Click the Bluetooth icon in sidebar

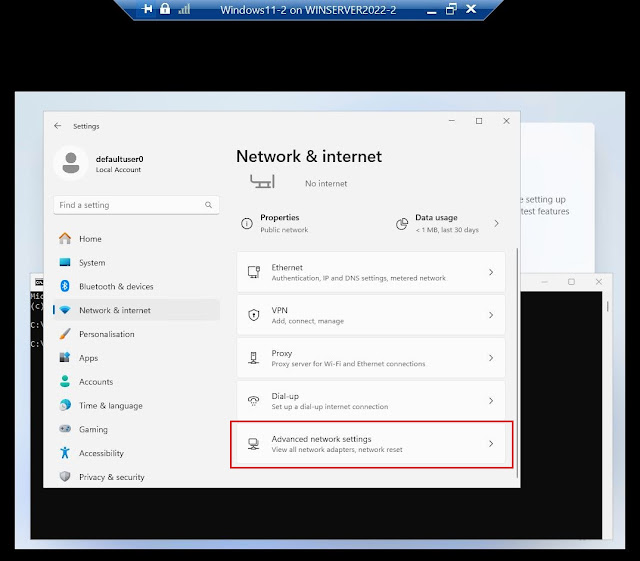(x=65, y=286)
